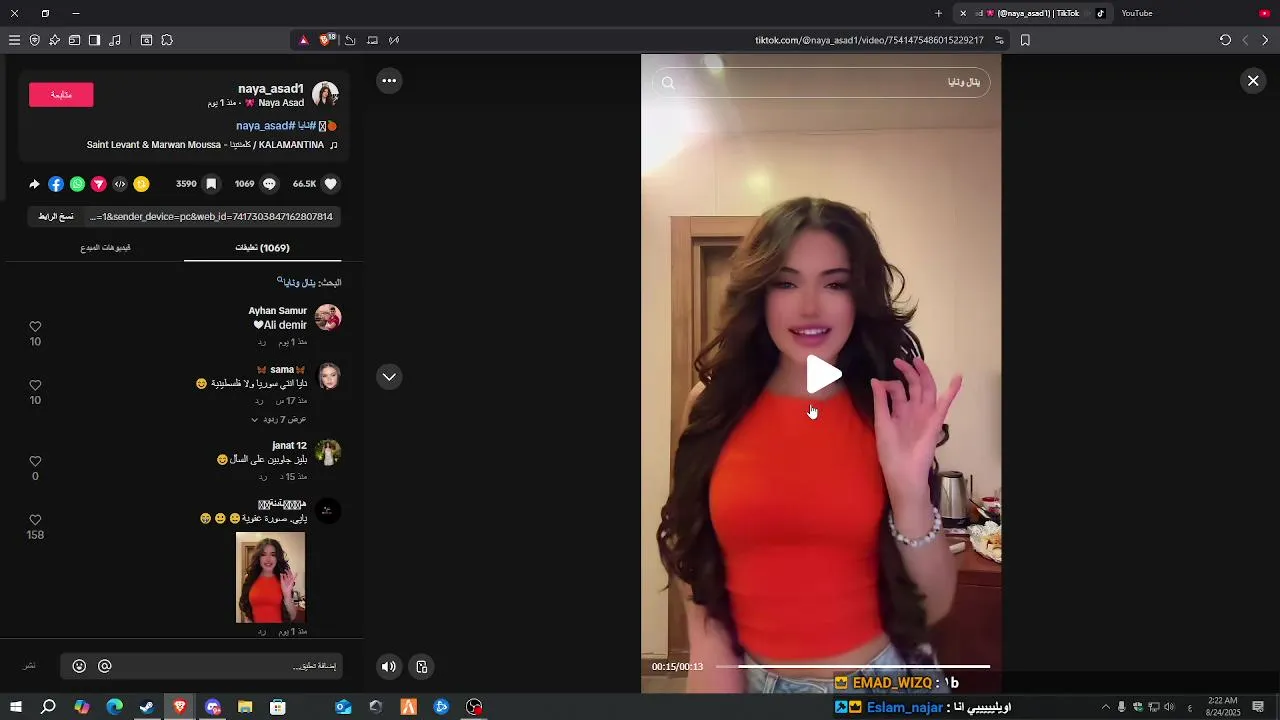Viewport: 1280px width, 720px height.
Task: Click the post comment button
Action: (30, 666)
